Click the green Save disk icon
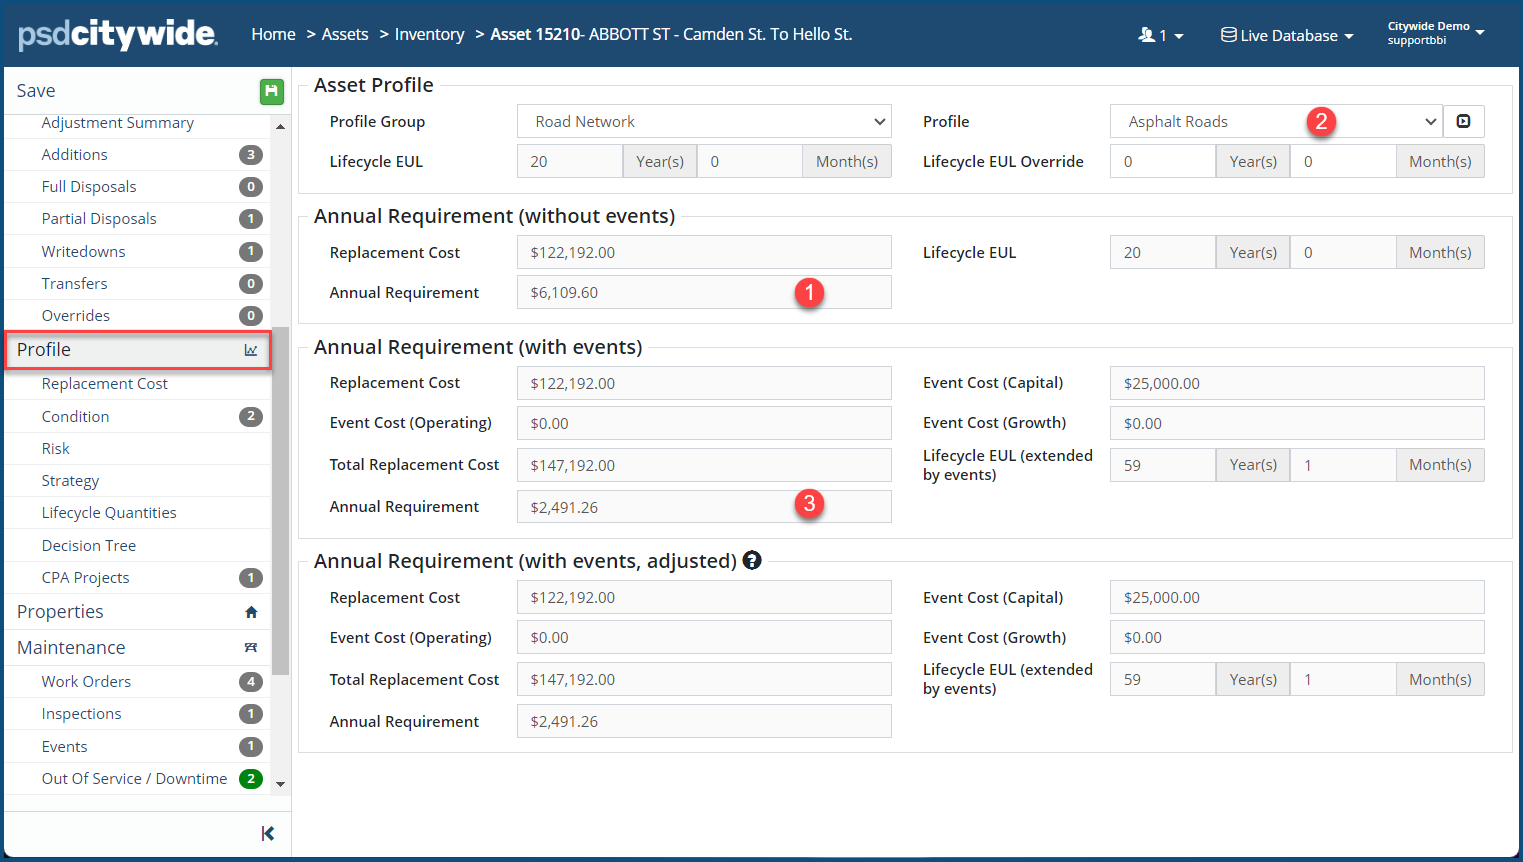Viewport: 1523px width, 862px height. [x=271, y=92]
